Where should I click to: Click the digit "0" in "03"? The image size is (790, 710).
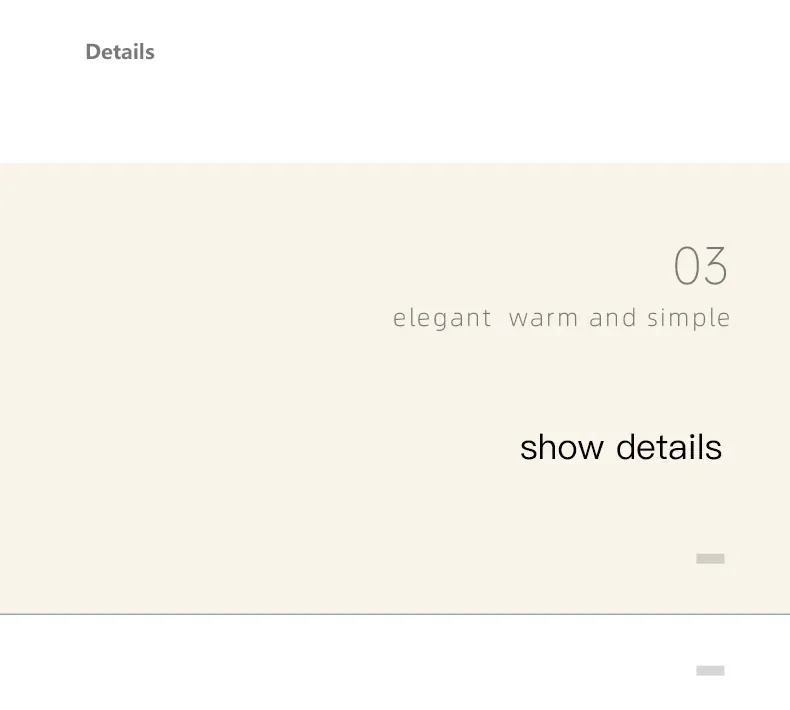pos(685,266)
